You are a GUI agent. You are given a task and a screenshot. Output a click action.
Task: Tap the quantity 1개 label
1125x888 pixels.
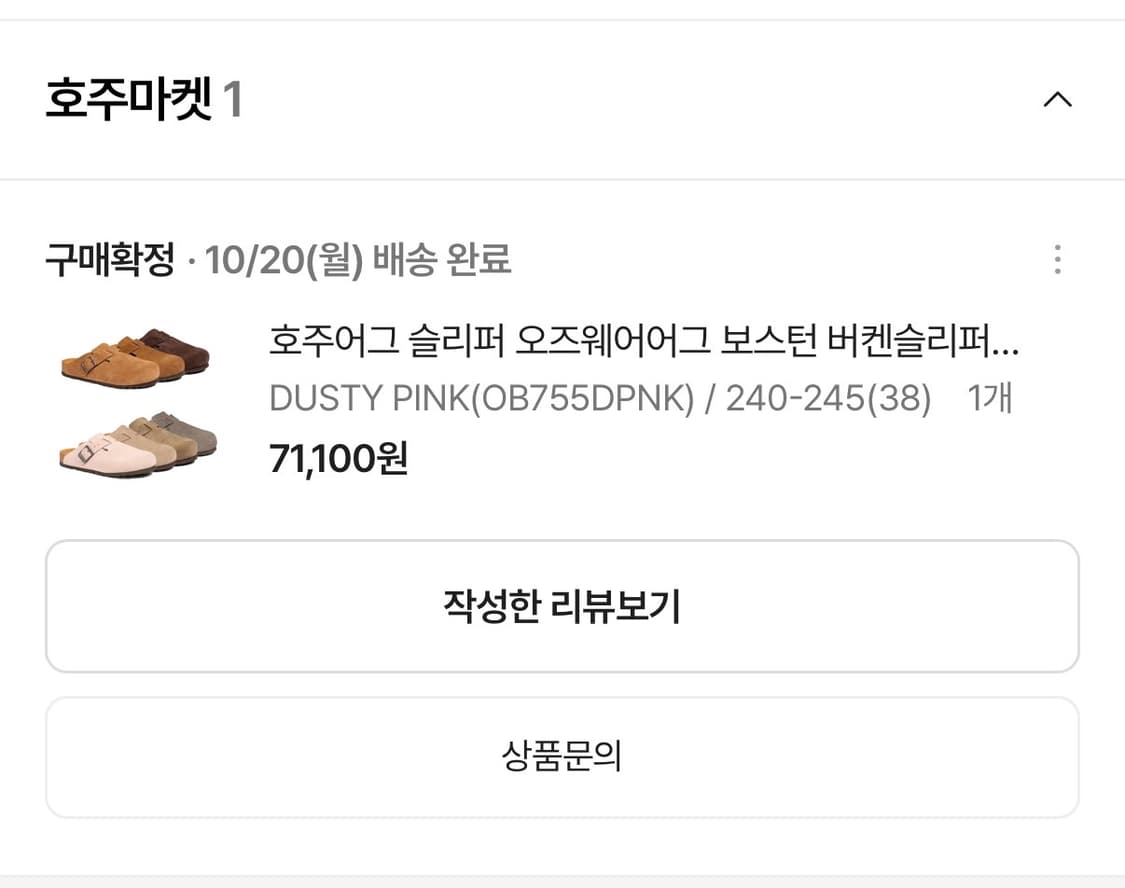(991, 398)
